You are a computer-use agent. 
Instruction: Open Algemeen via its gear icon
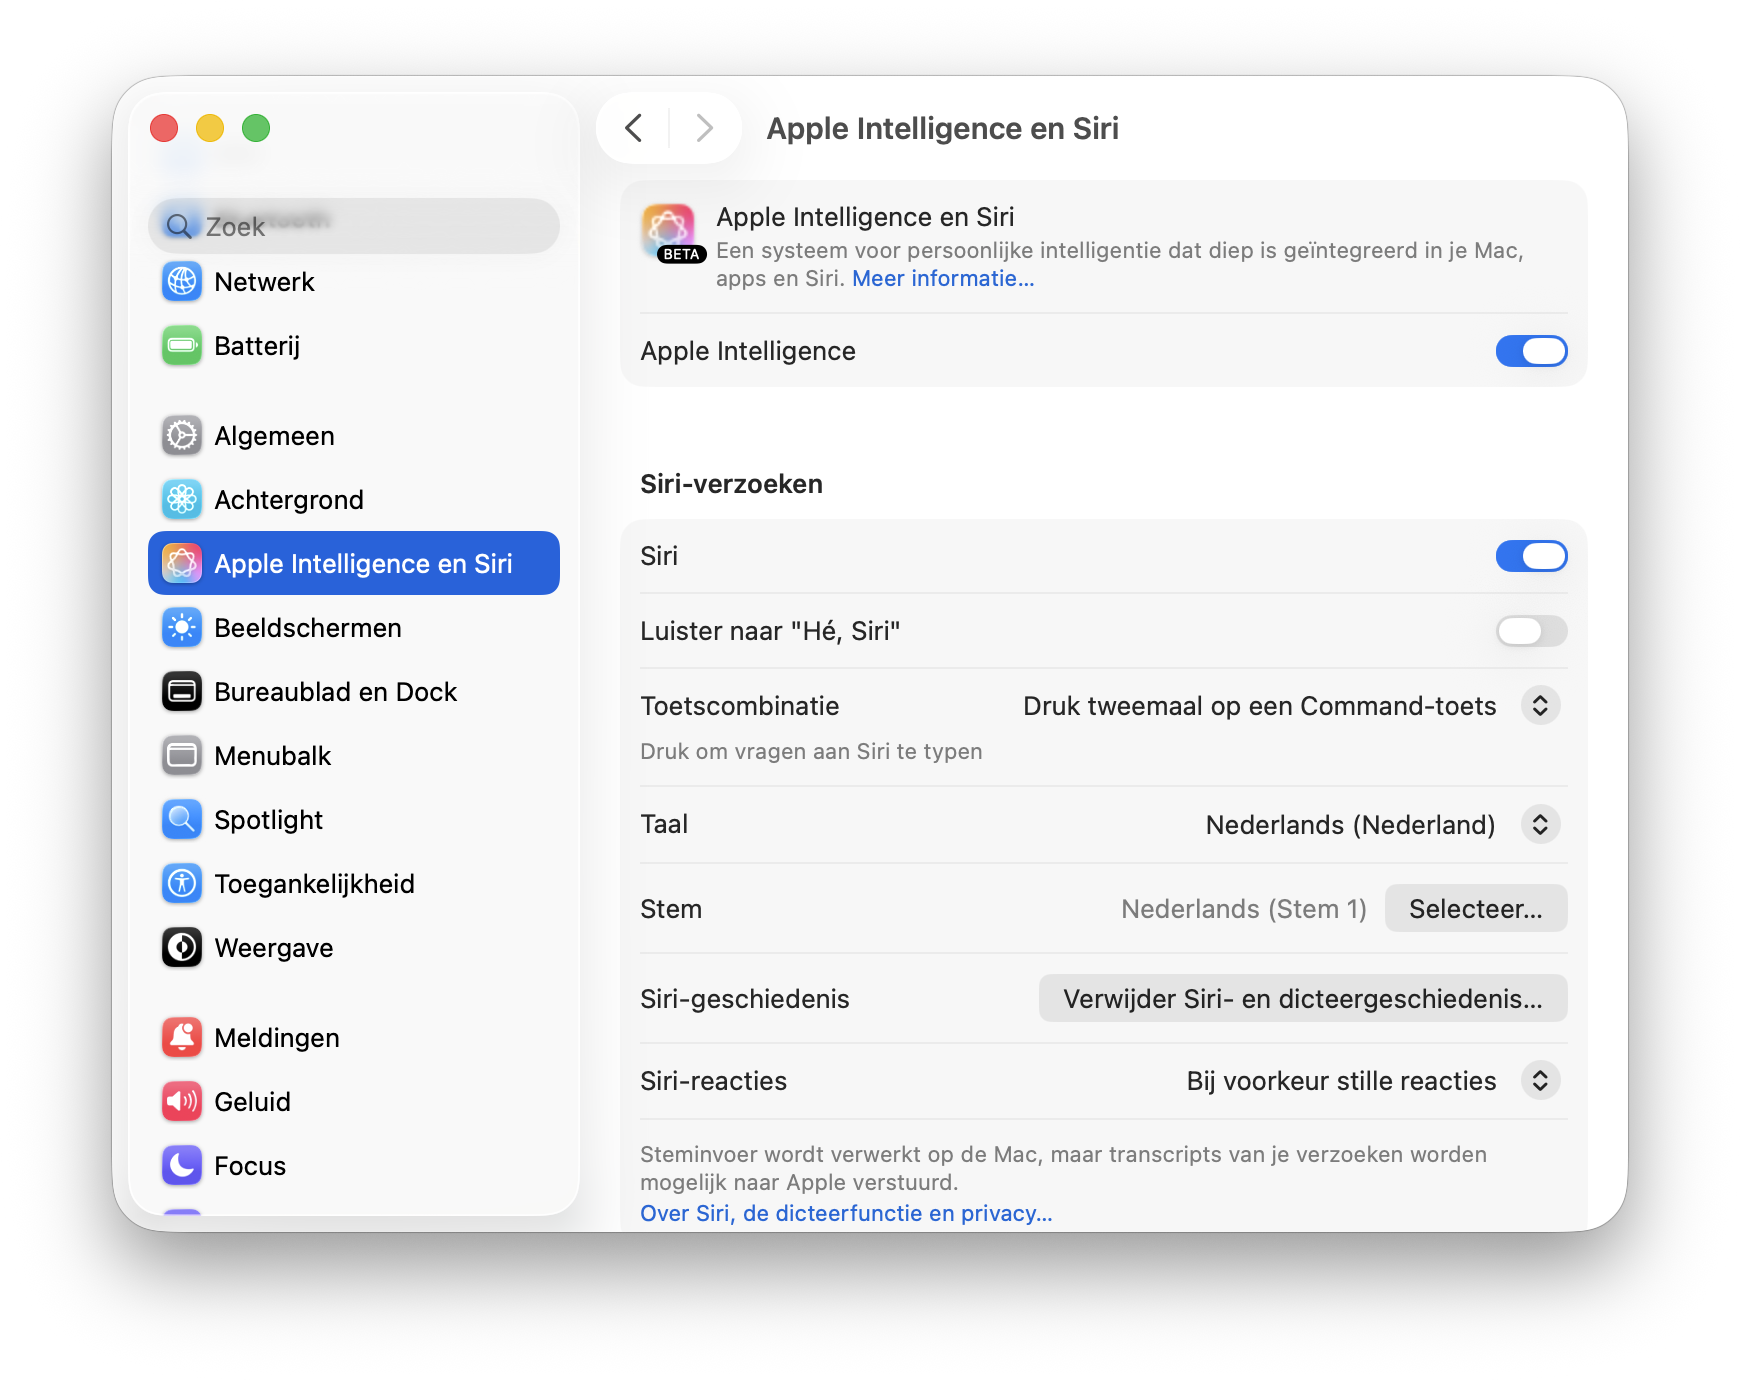(x=181, y=435)
